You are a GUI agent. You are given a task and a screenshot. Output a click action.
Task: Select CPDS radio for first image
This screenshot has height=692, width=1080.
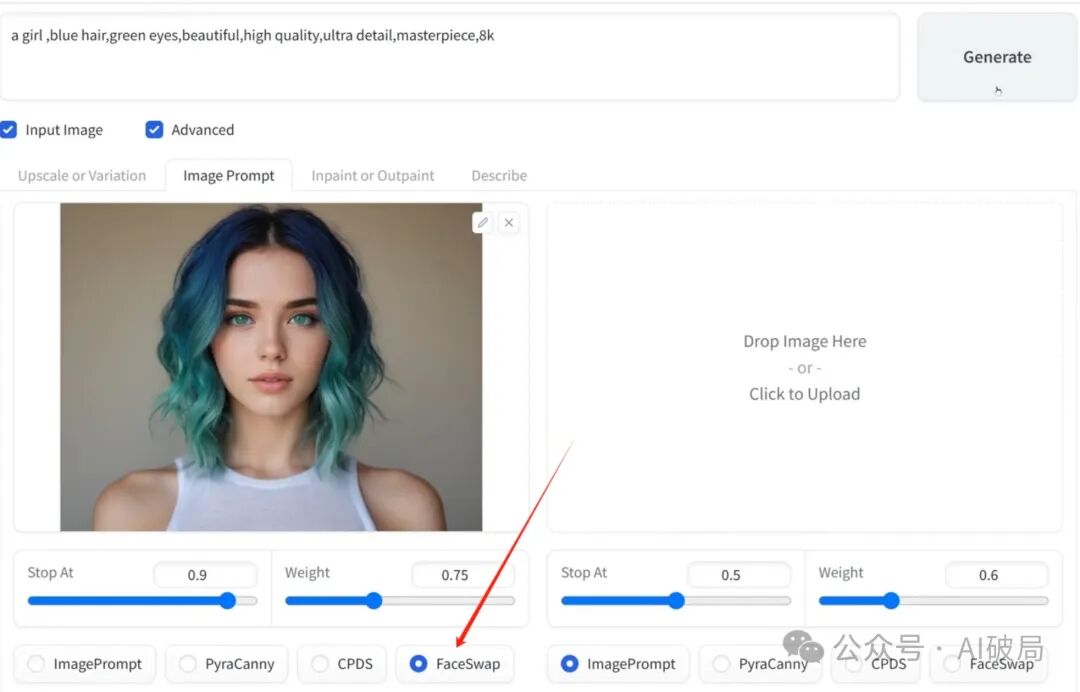tap(320, 664)
